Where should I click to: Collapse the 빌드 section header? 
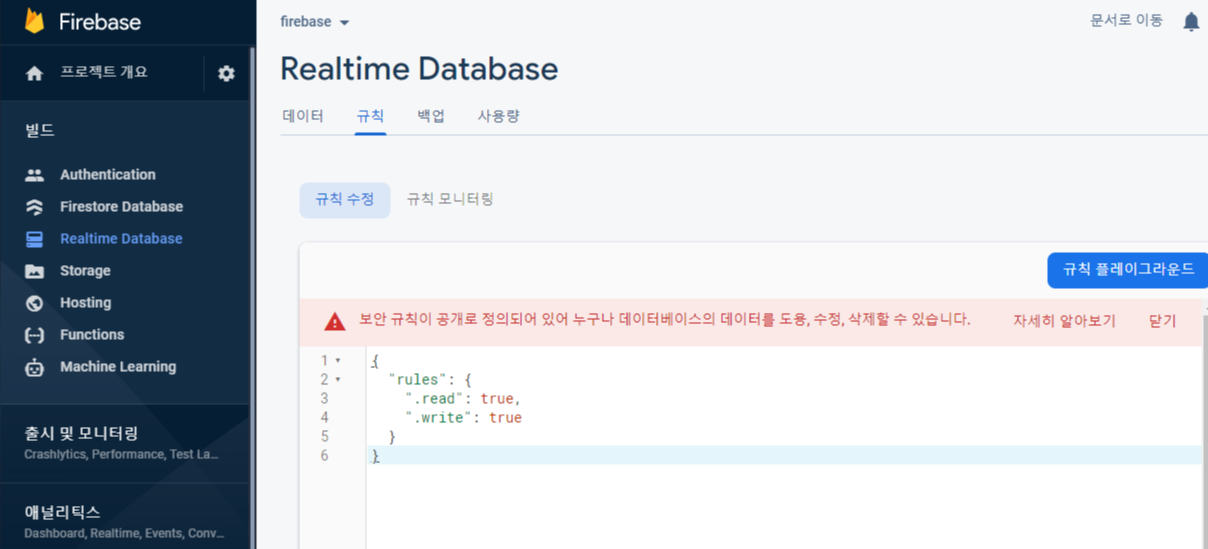click(40, 130)
